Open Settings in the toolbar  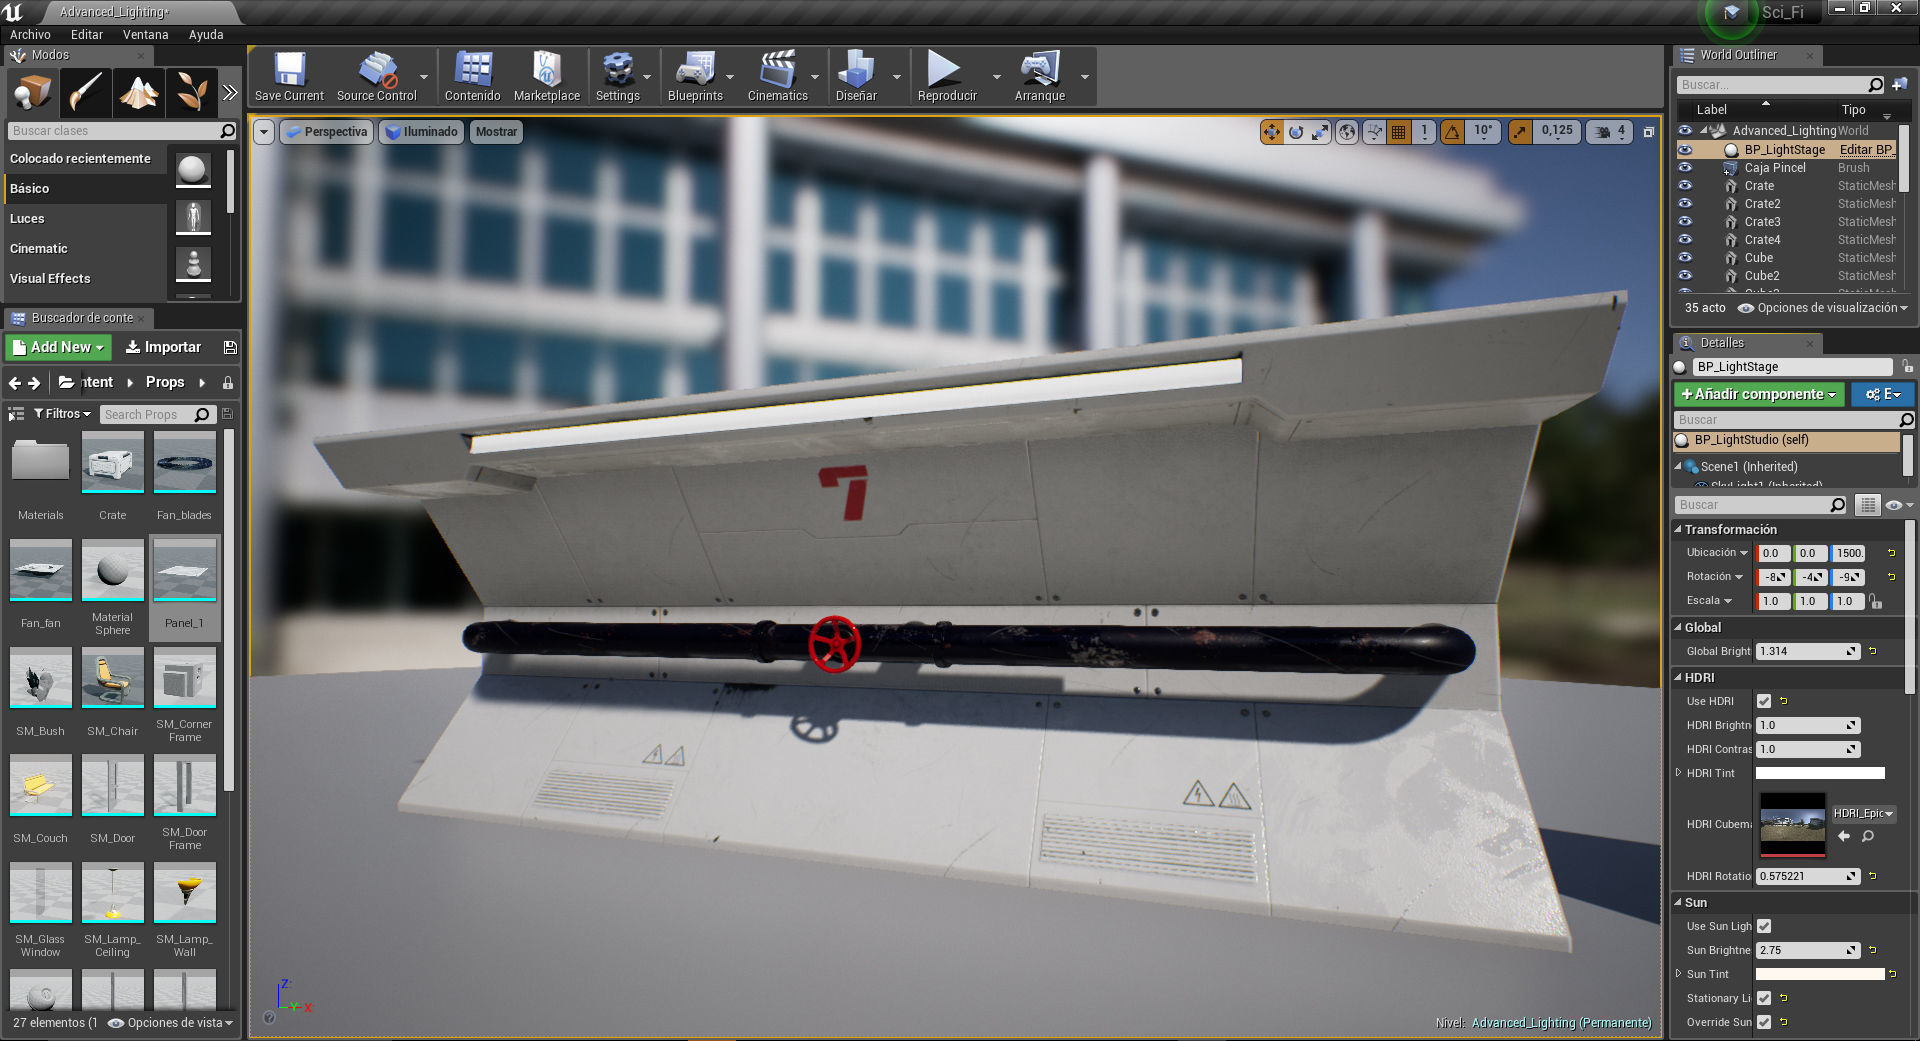coord(618,76)
